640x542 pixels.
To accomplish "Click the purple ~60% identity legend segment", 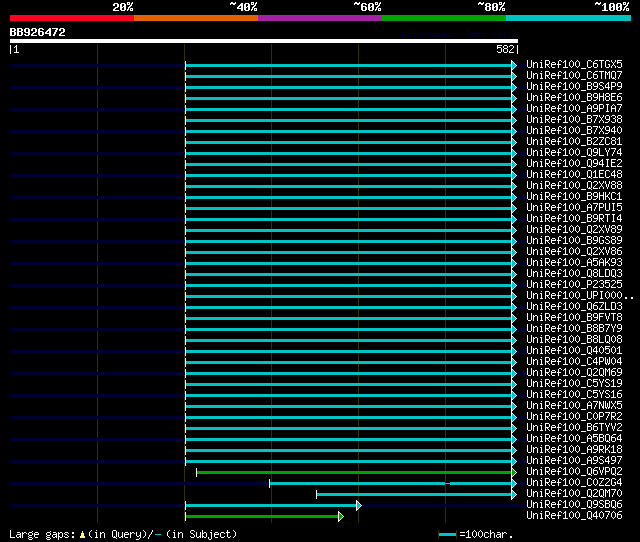I will pos(320,18).
